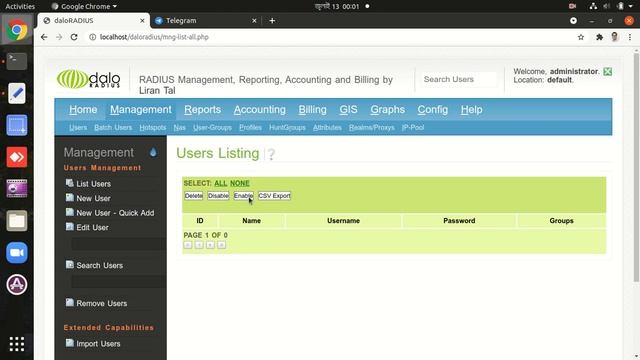Click the Delete button
Viewport: 640px width, 360px height.
(x=193, y=196)
